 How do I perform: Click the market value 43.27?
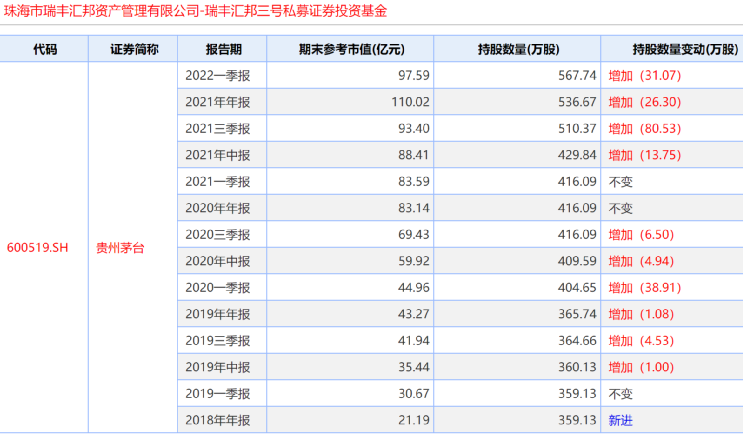click(414, 314)
